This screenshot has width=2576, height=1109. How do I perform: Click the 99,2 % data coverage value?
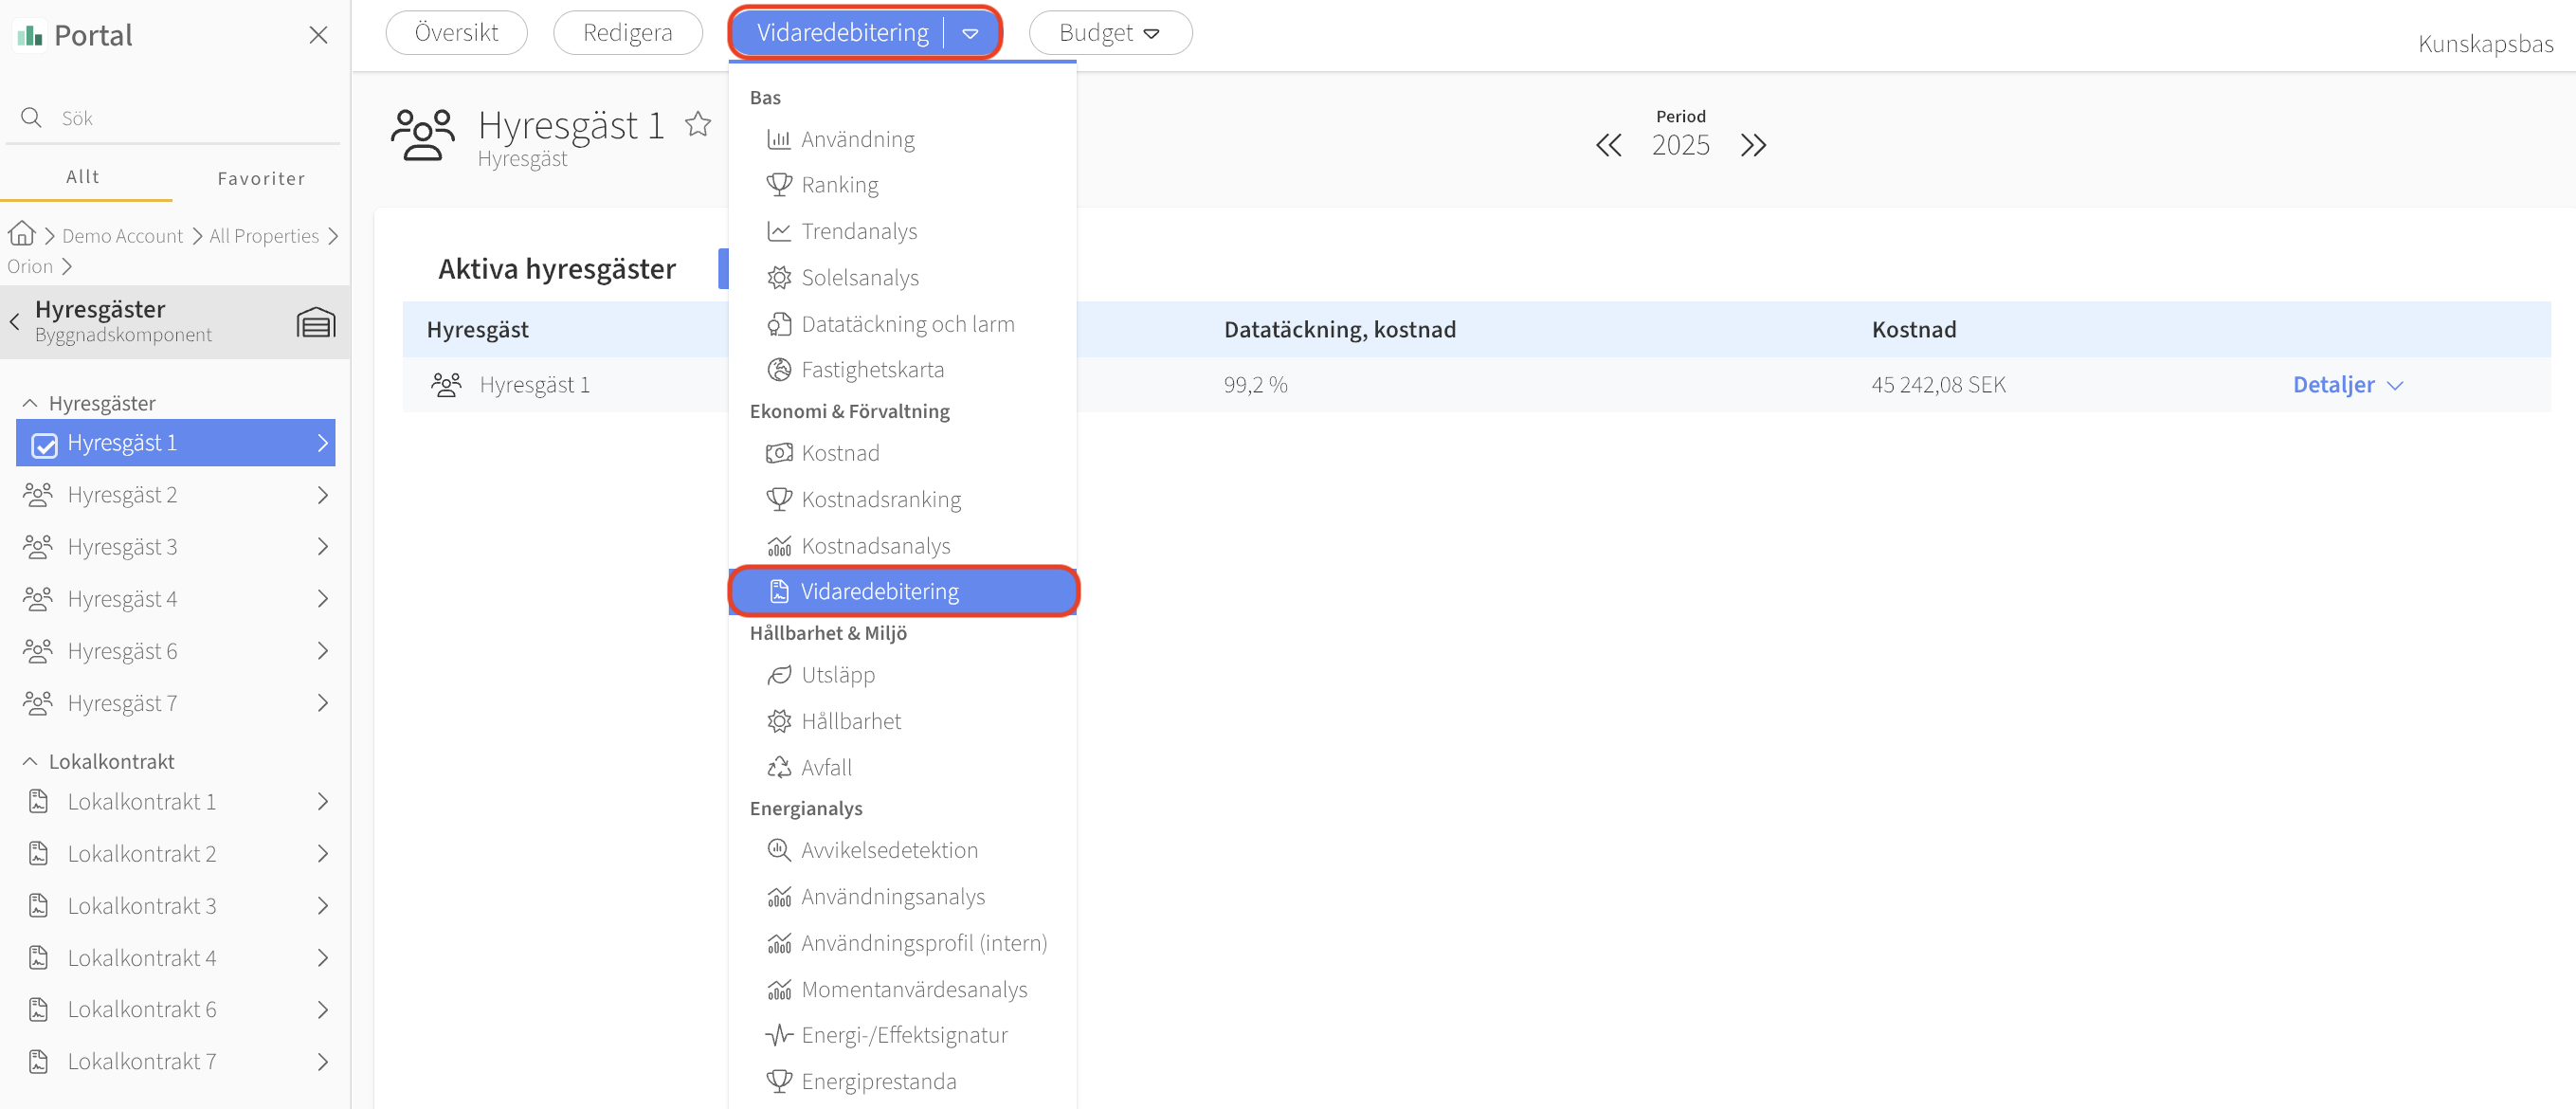click(1255, 385)
